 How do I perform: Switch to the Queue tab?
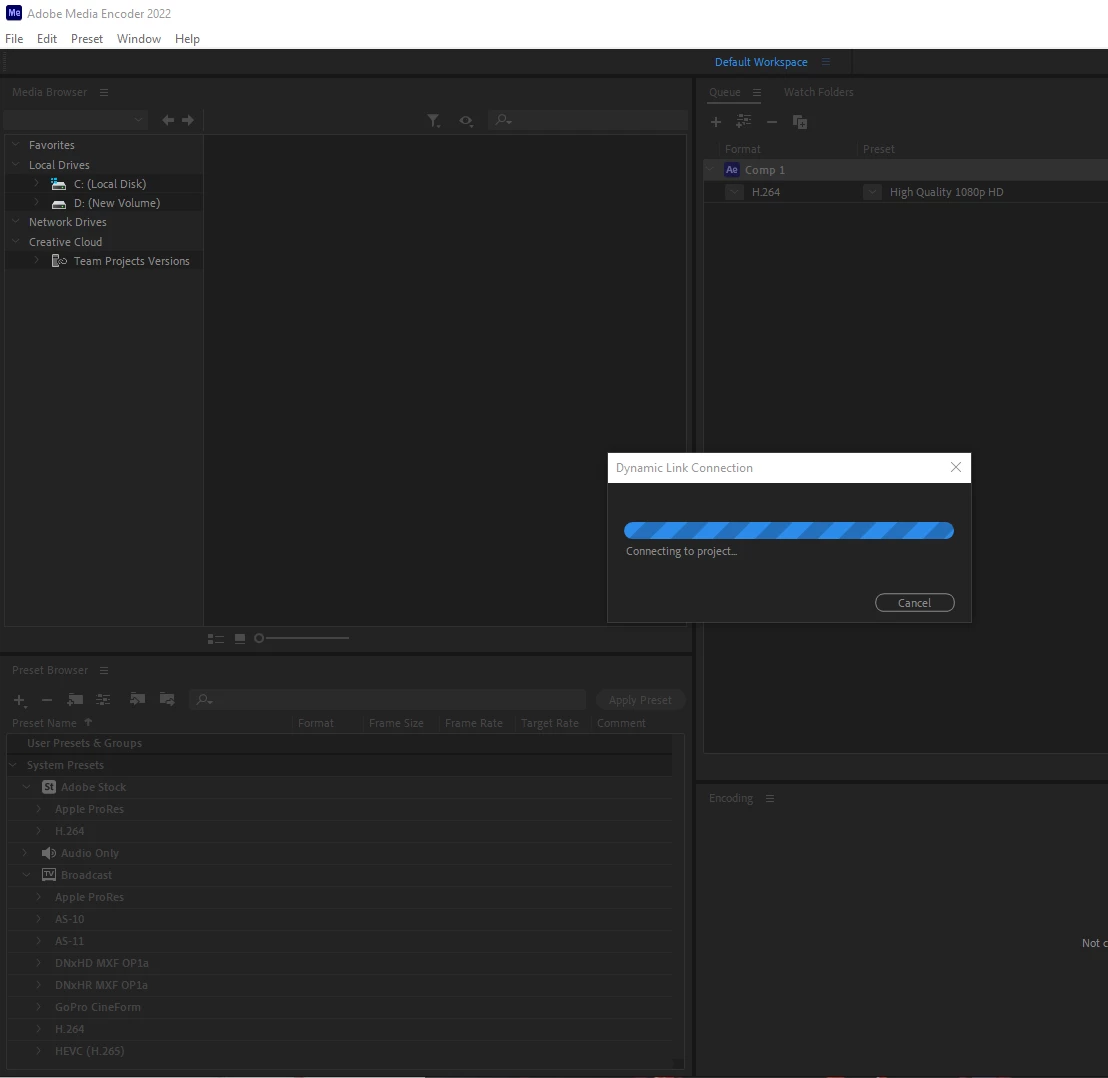pos(725,93)
